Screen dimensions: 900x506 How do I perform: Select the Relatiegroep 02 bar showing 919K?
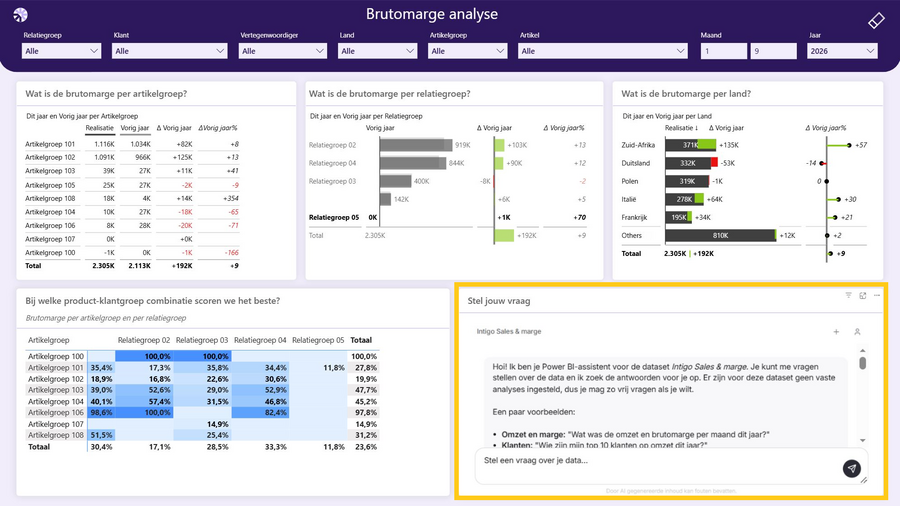(x=416, y=145)
